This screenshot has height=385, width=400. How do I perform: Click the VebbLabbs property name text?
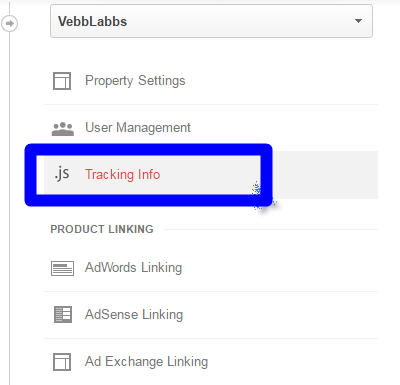tap(92, 22)
